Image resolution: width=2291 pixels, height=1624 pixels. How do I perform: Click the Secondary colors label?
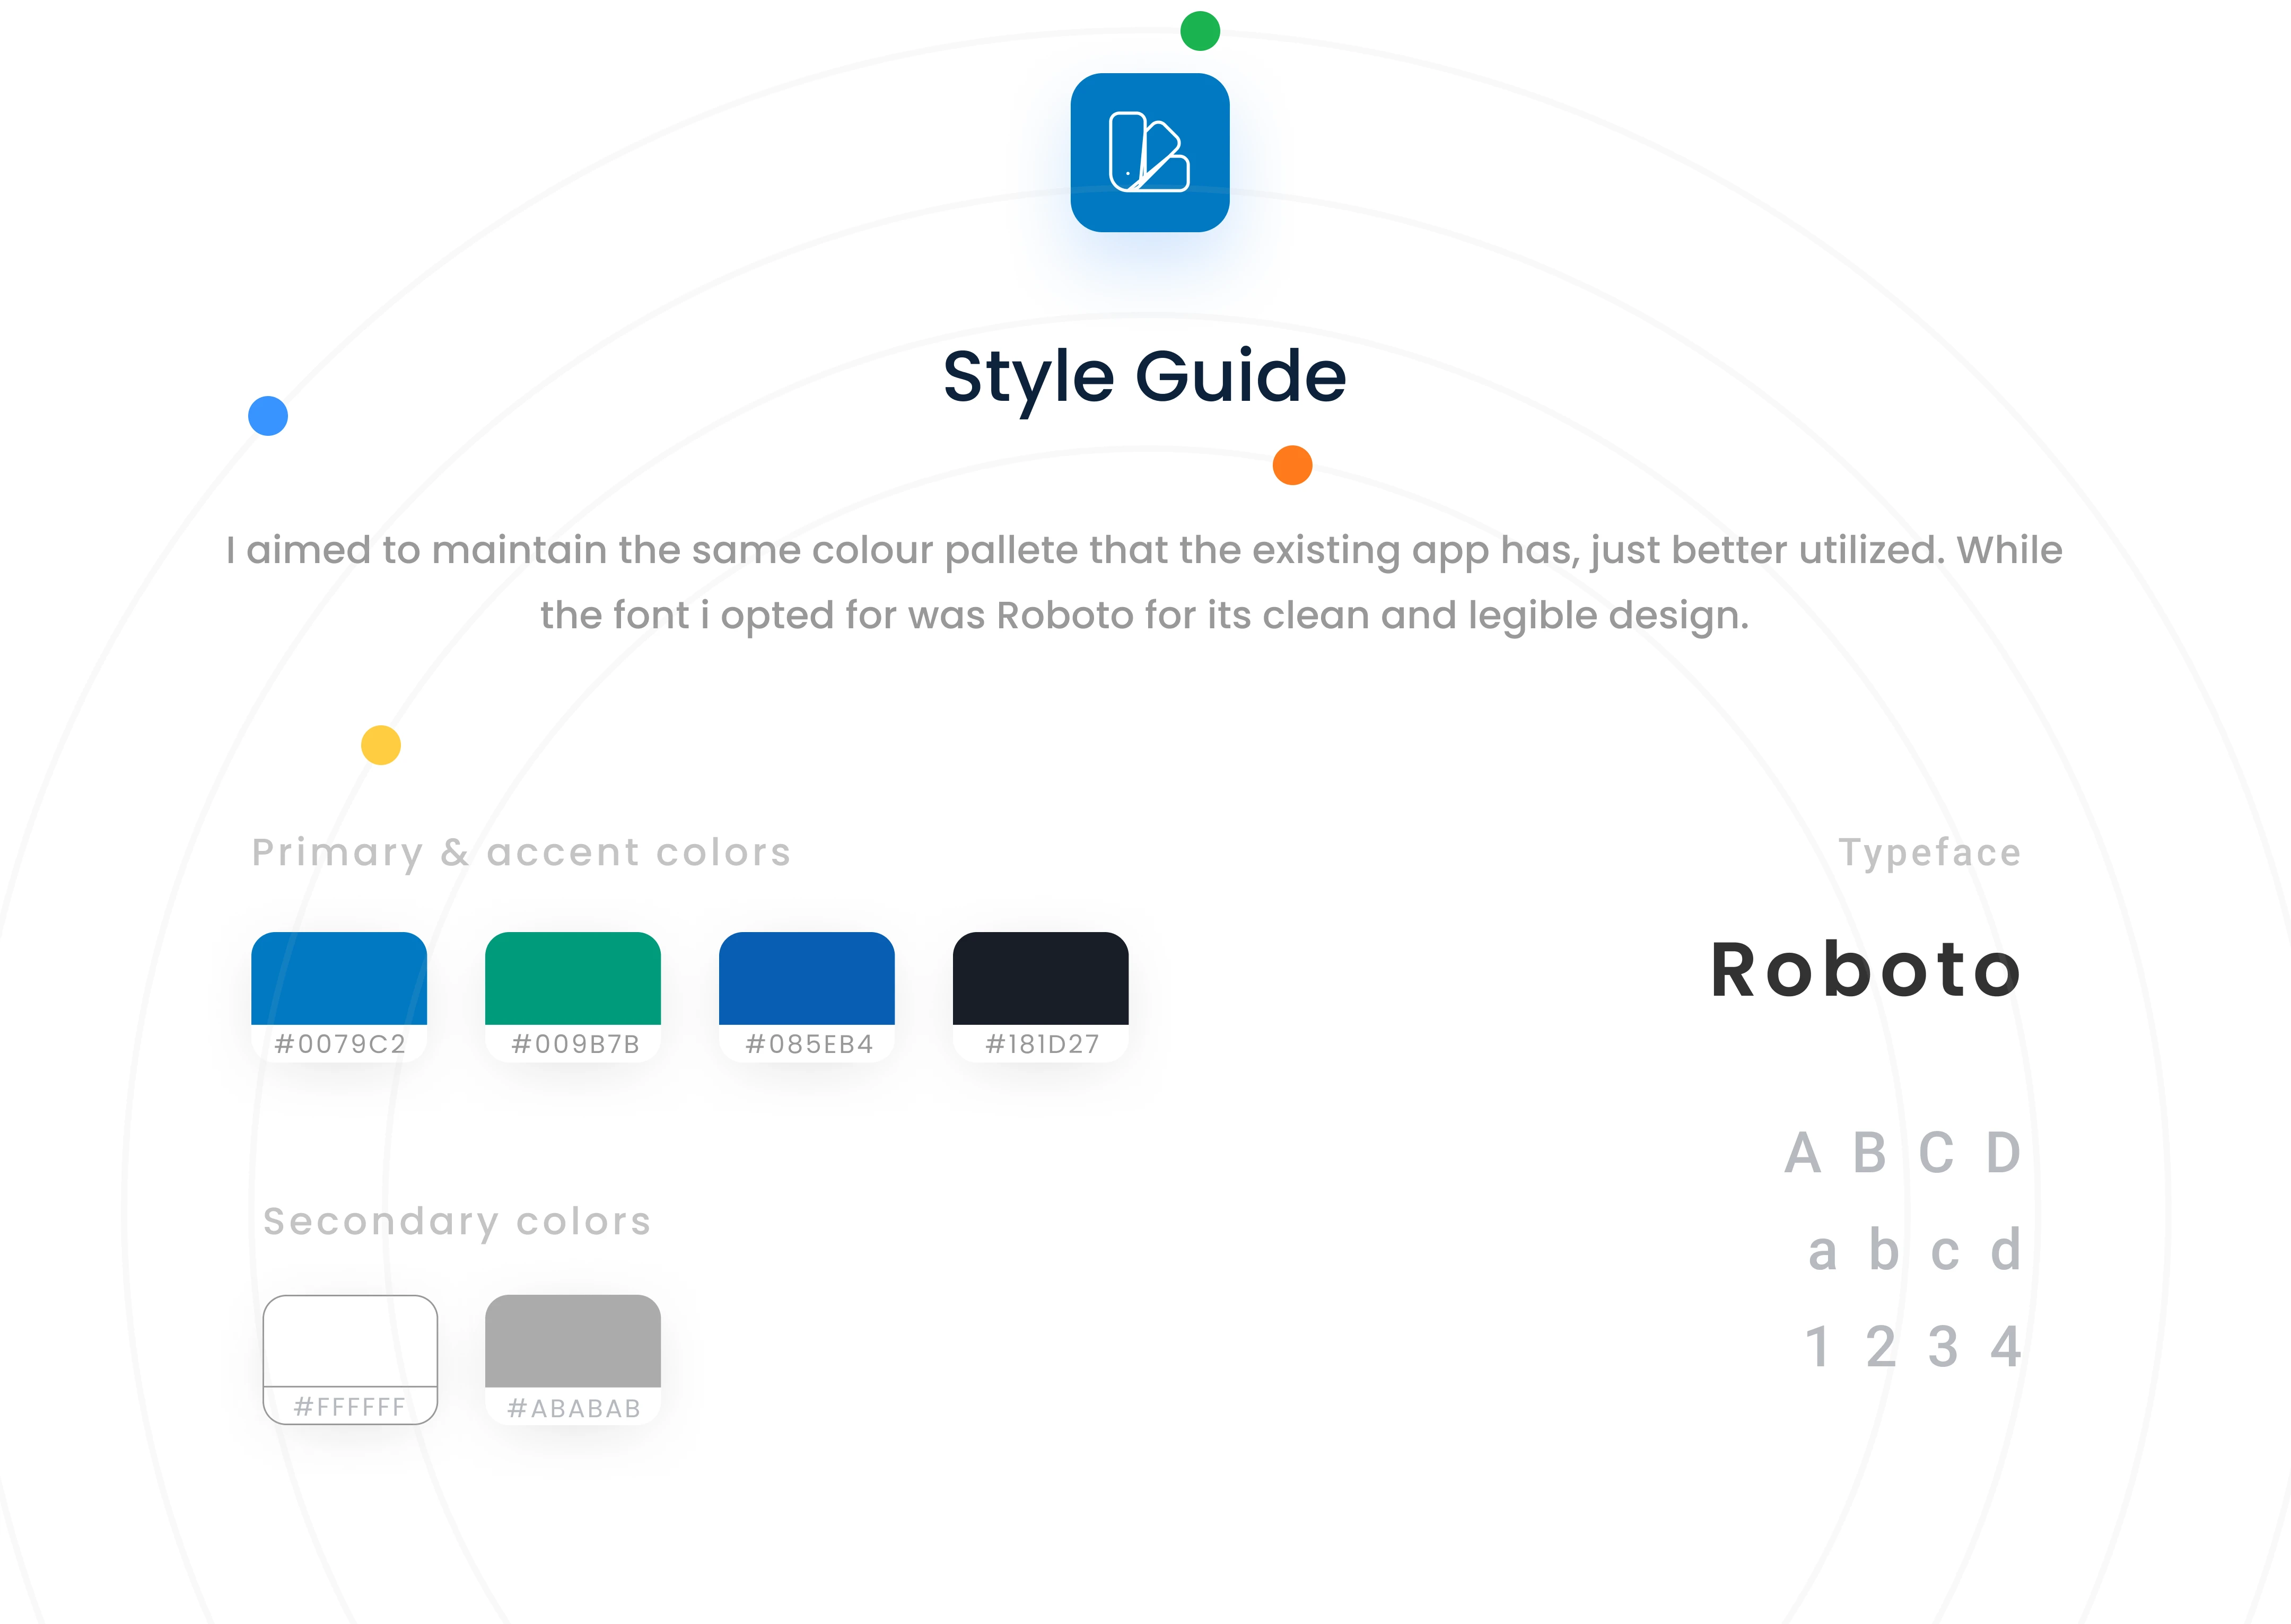457,1222
